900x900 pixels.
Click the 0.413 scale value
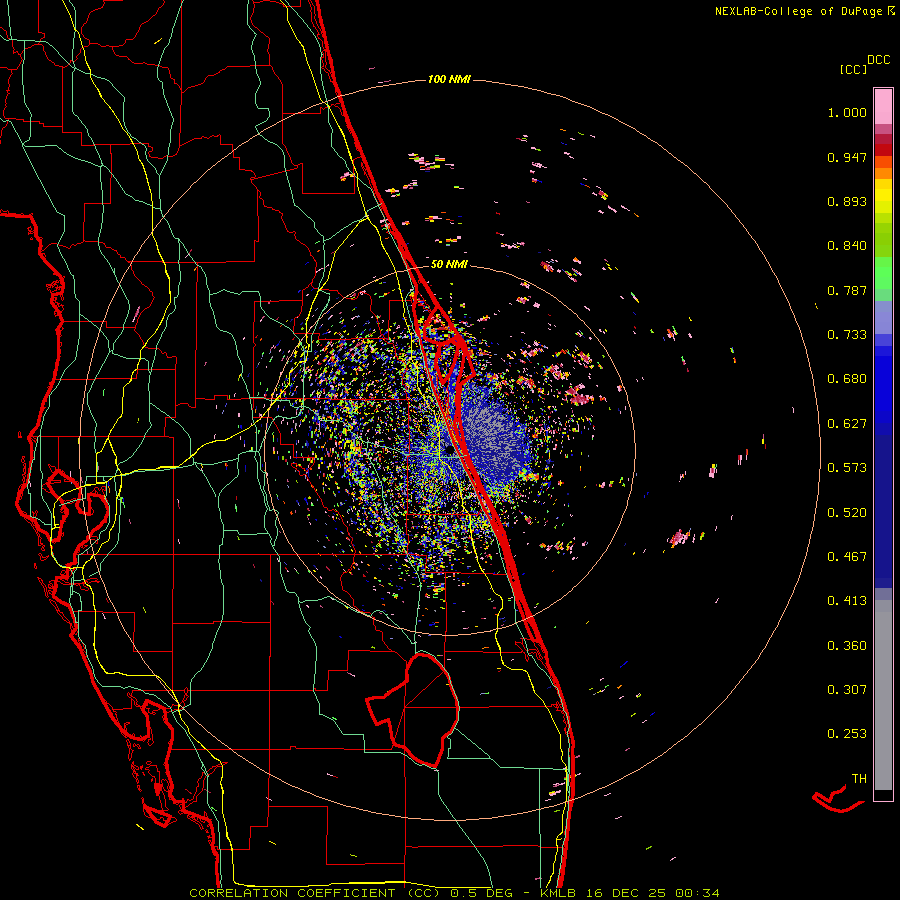[847, 601]
